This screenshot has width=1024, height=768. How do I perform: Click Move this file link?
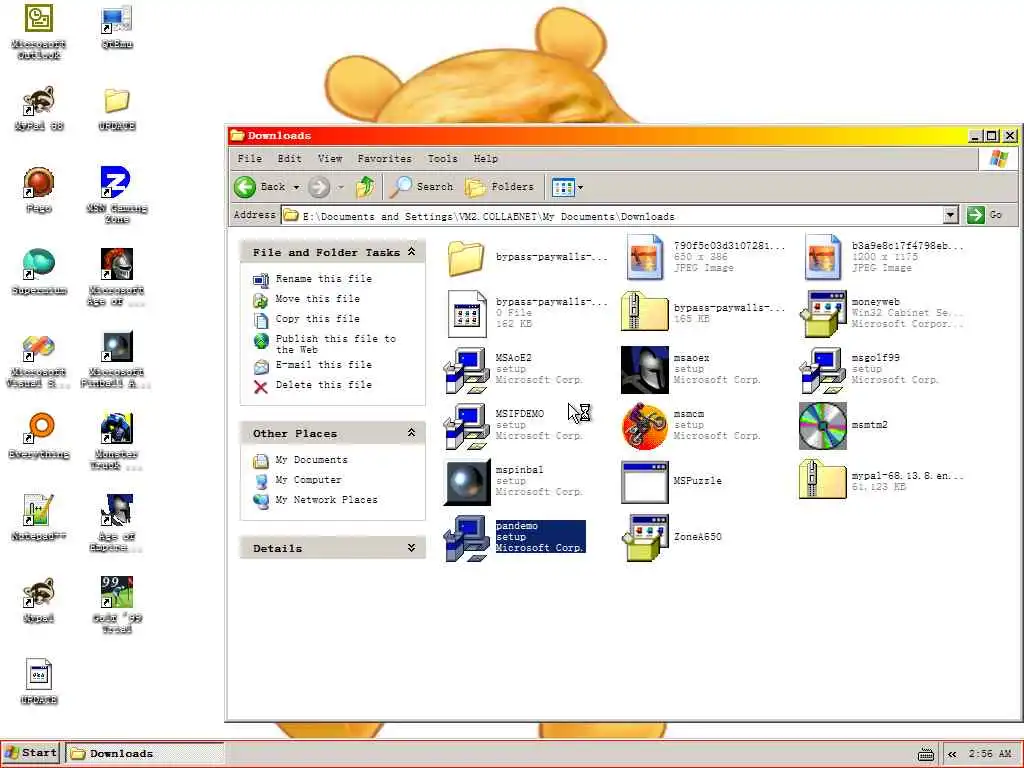[x=317, y=298]
